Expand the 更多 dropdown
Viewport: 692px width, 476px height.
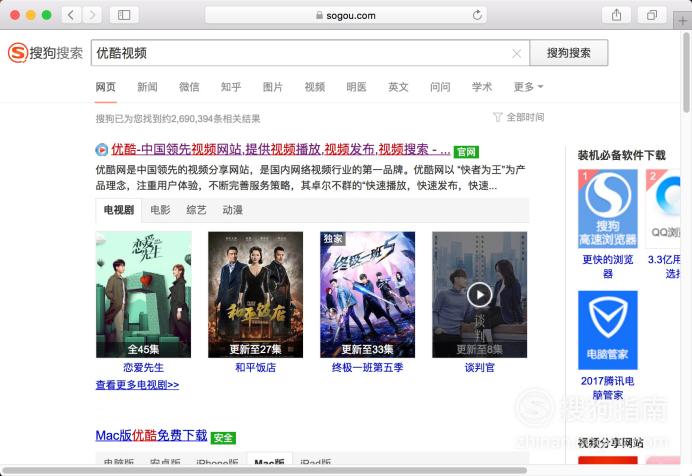[528, 87]
